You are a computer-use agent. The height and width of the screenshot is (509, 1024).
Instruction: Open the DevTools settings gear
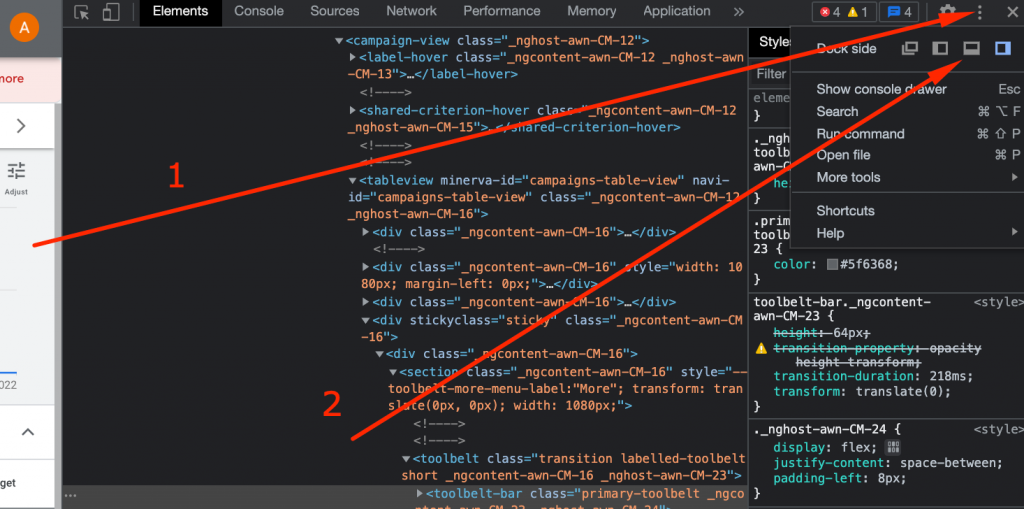click(948, 12)
